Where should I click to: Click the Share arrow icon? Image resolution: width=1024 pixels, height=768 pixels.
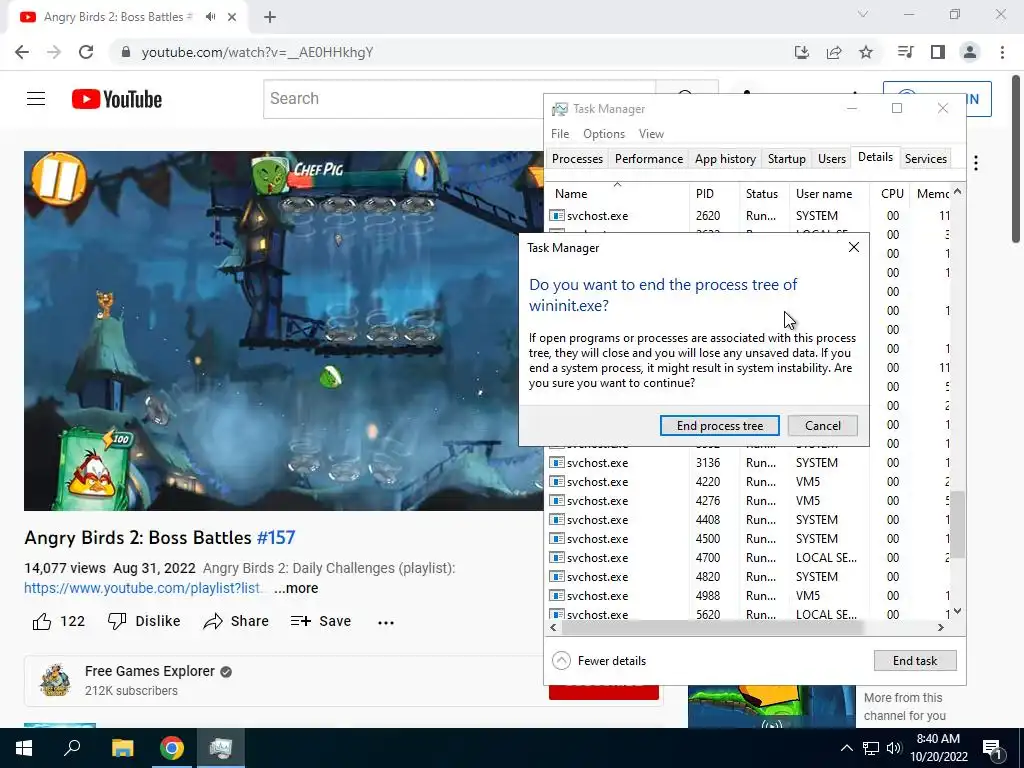click(x=213, y=621)
